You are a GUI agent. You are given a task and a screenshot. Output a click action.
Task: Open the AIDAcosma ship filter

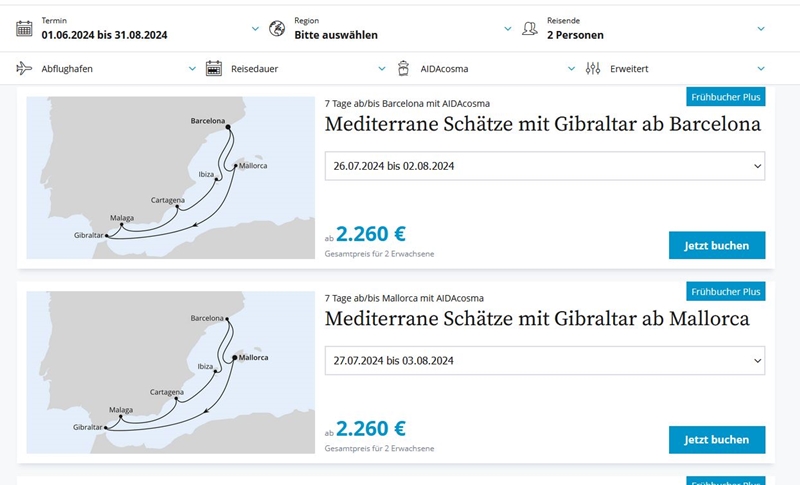(572, 68)
